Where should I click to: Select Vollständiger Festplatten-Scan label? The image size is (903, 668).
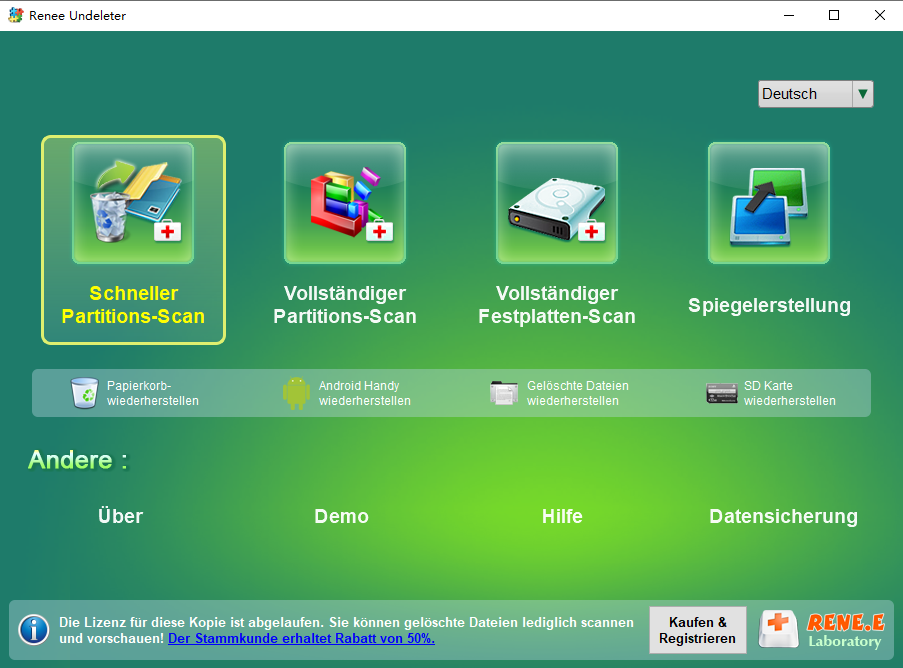pyautogui.click(x=557, y=305)
